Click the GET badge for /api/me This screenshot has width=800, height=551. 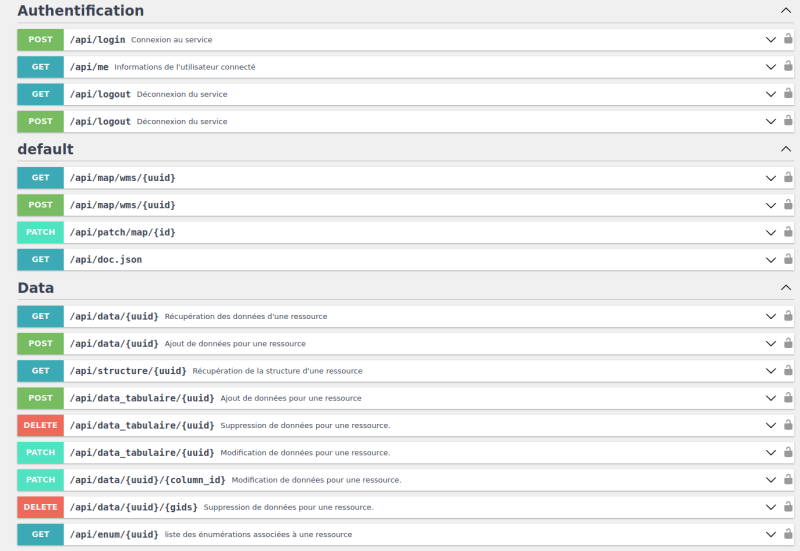40,67
